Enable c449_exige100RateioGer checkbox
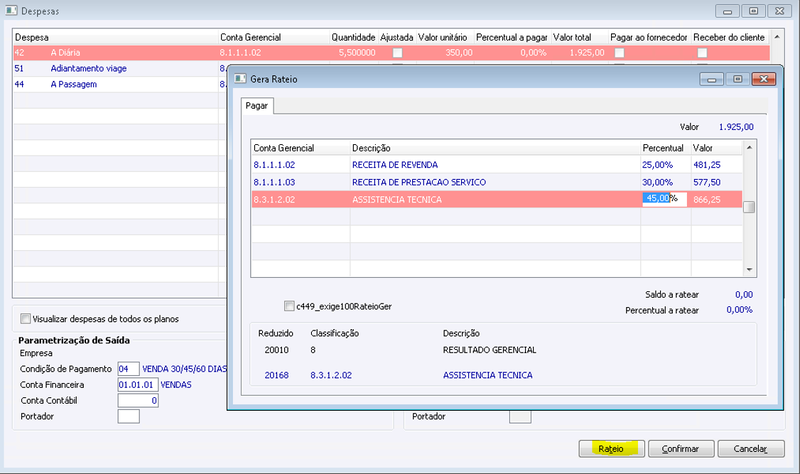The width and height of the screenshot is (800, 474). [x=289, y=306]
